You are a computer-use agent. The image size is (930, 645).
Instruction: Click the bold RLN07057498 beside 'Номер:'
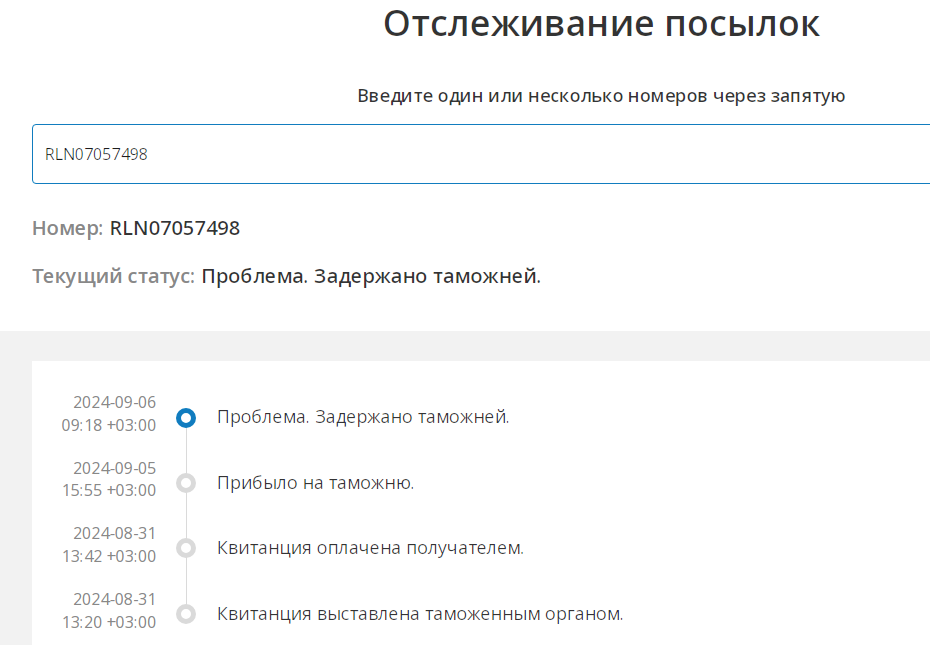coord(175,228)
